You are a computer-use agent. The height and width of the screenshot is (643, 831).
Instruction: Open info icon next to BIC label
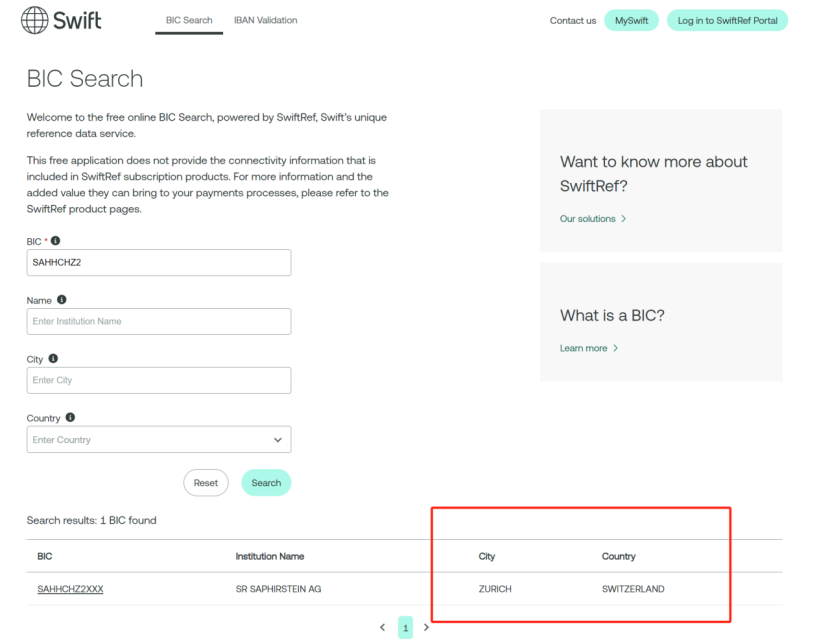pos(55,241)
